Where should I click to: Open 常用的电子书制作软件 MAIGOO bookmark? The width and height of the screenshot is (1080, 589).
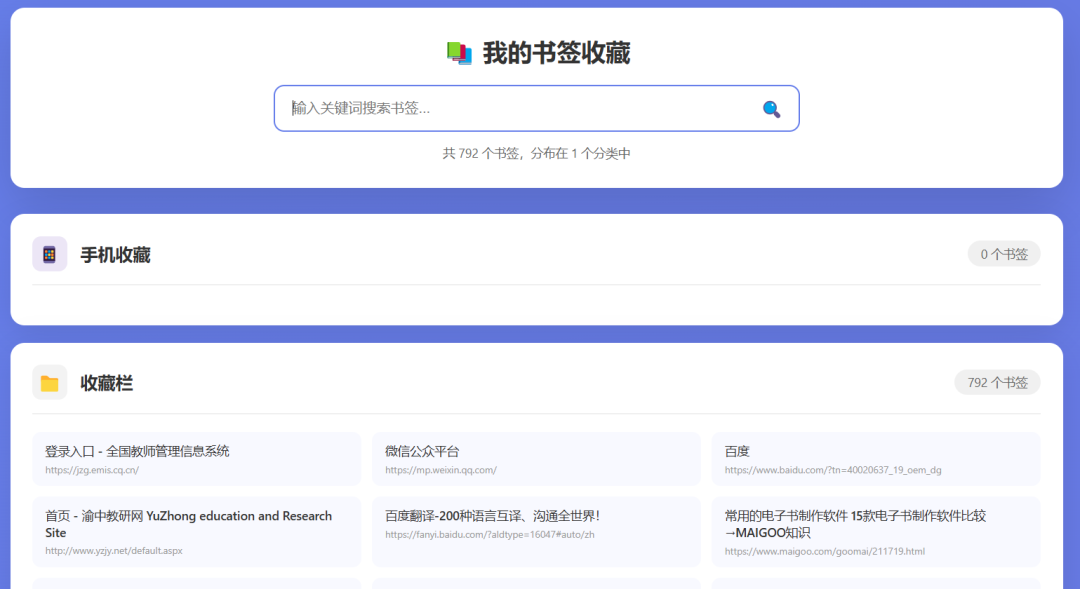(x=875, y=532)
